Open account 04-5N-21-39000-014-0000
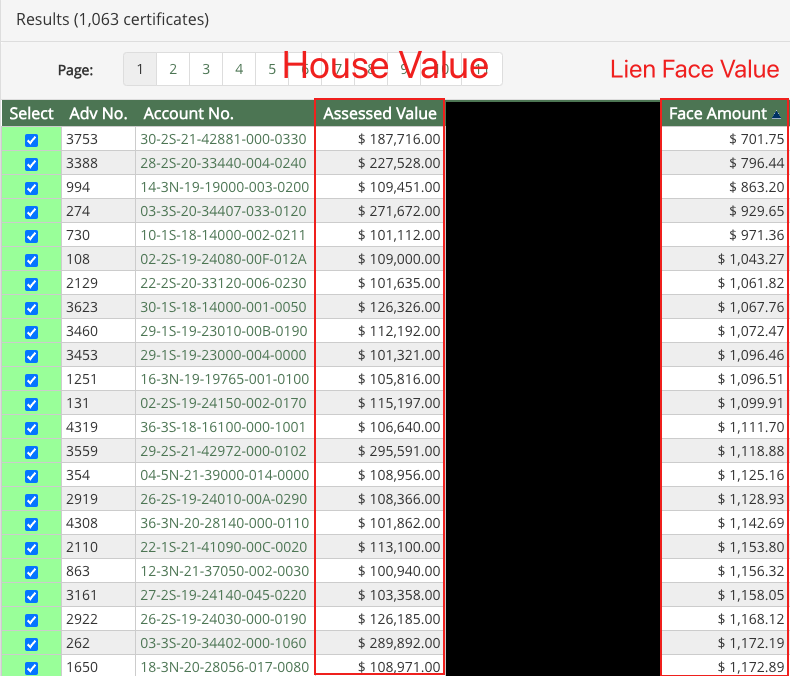This screenshot has height=676, width=790. 224,475
